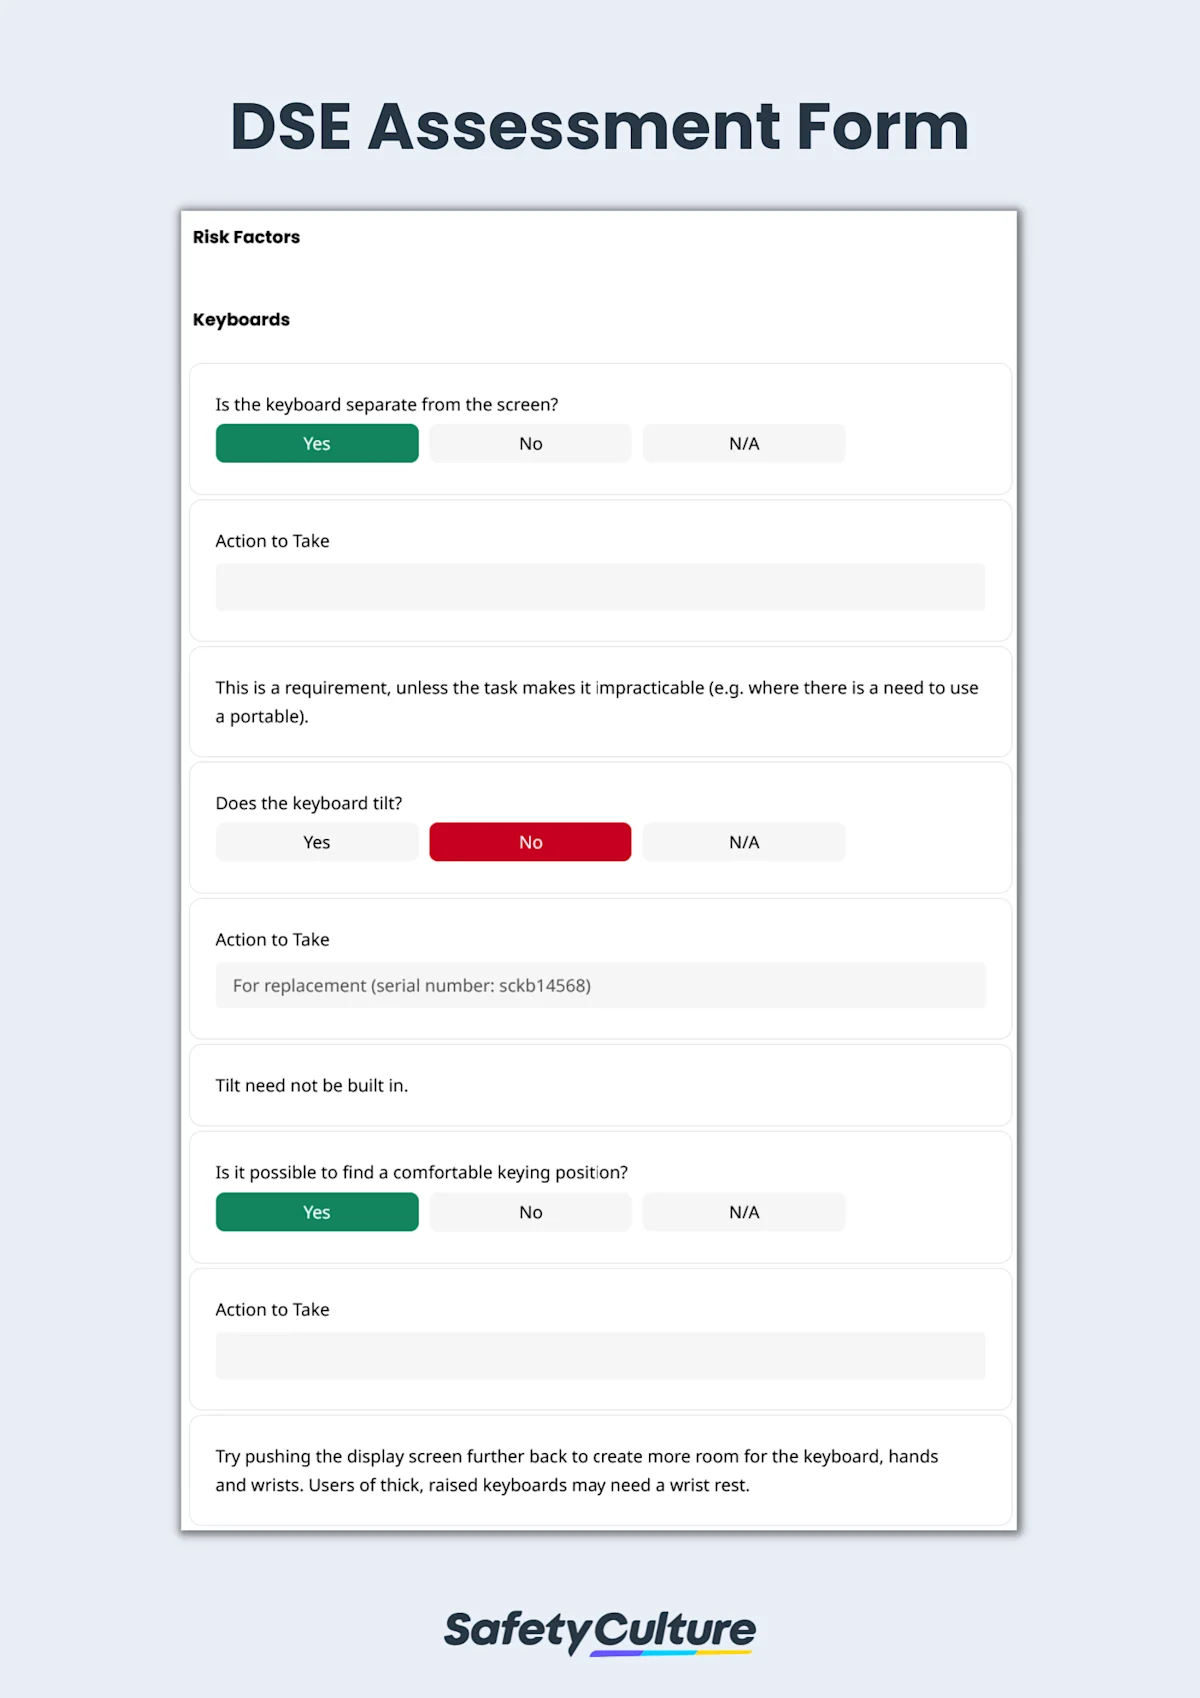Viewport: 1200px width, 1698px height.
Task: Click the "Tilt need not be built in" note
Action: coord(312,1085)
